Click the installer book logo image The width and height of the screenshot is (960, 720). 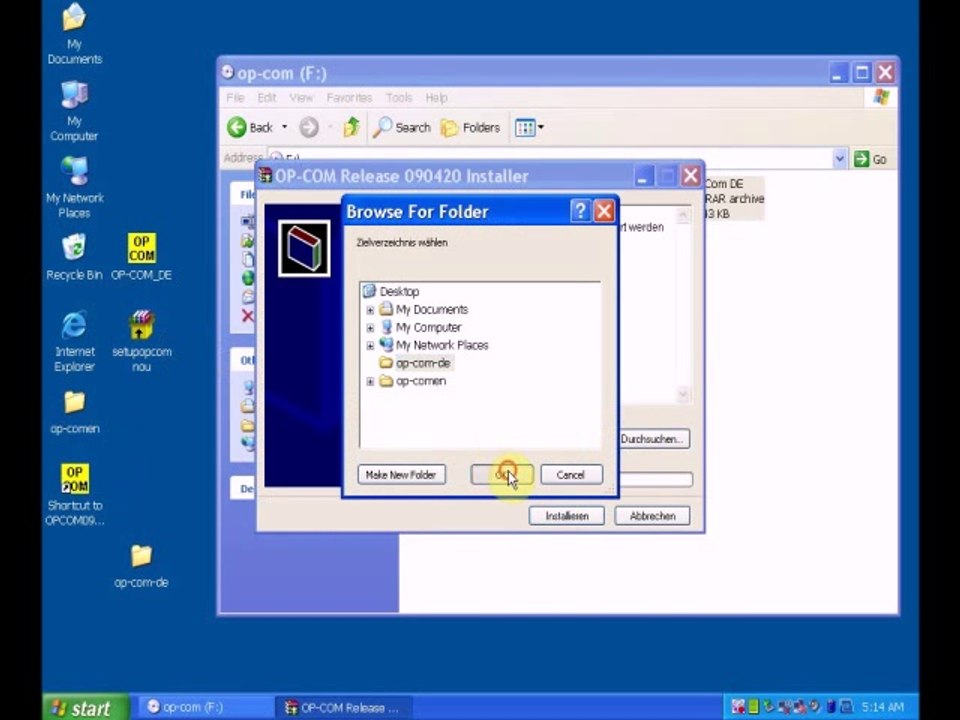click(304, 248)
